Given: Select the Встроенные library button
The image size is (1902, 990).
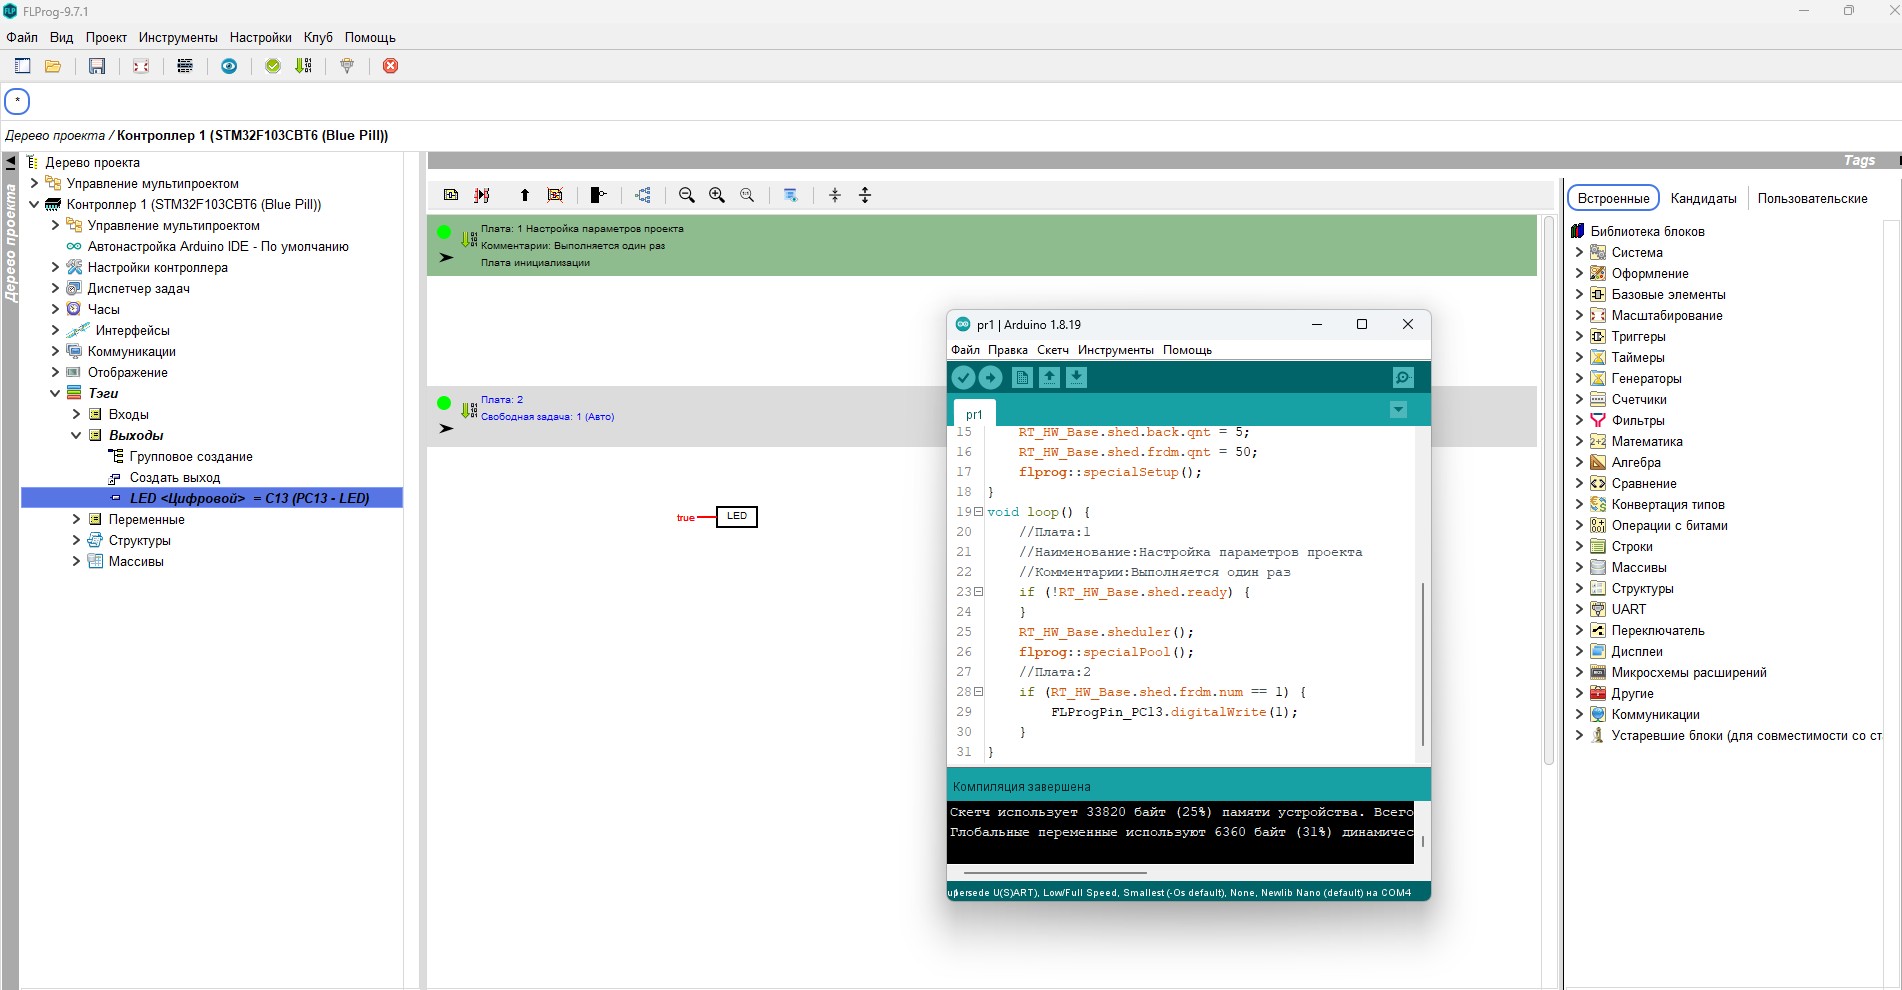Looking at the screenshot, I should 1613,198.
